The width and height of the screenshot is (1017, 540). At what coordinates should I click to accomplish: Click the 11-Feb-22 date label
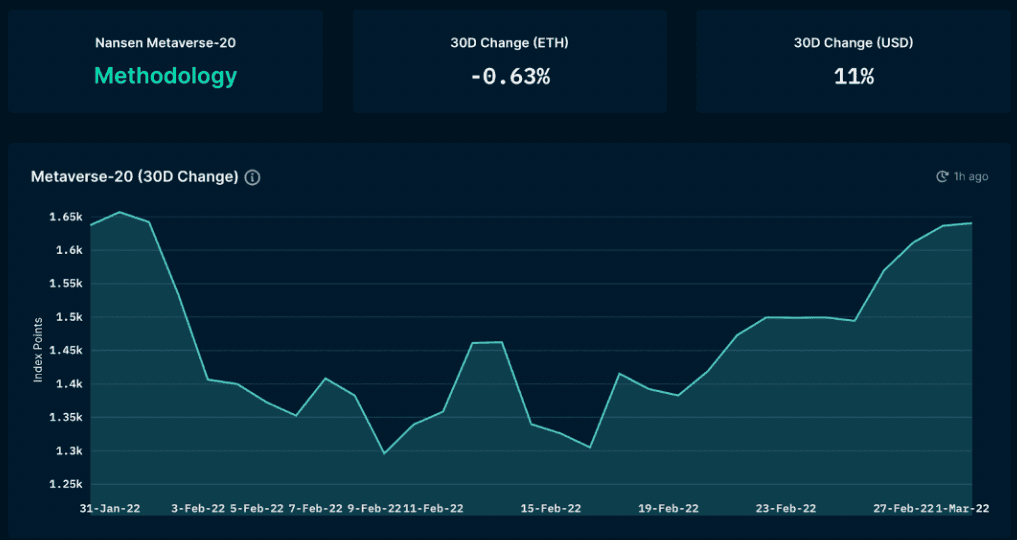point(433,509)
